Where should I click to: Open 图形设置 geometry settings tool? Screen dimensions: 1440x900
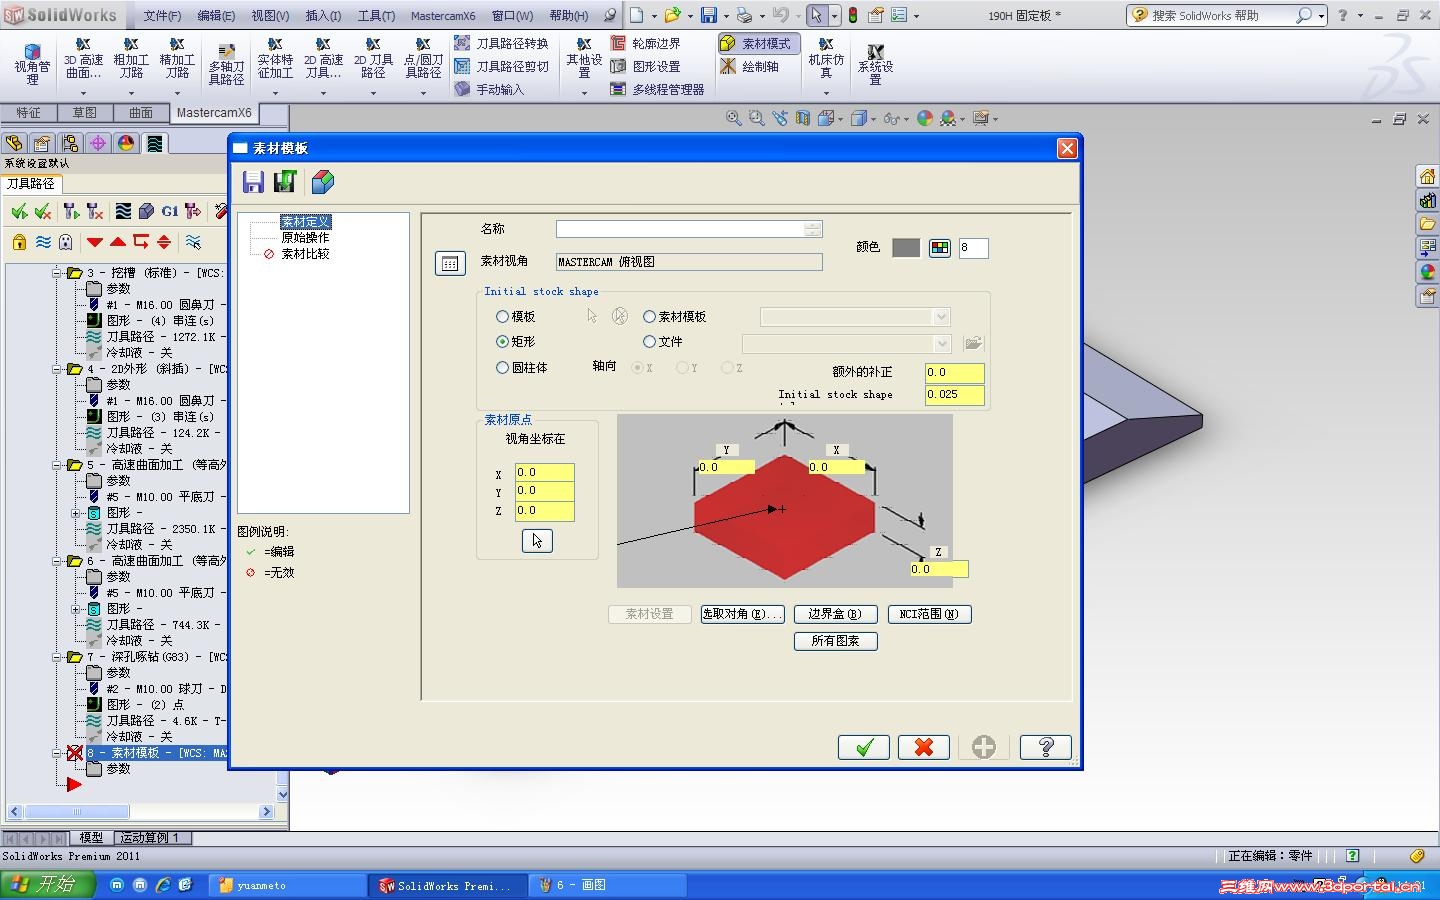click(x=645, y=66)
